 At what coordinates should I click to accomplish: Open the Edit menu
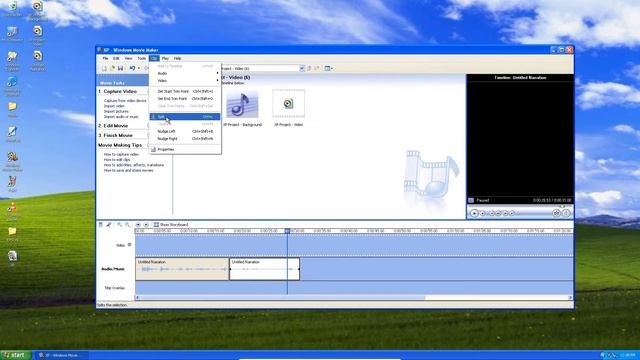tap(116, 58)
